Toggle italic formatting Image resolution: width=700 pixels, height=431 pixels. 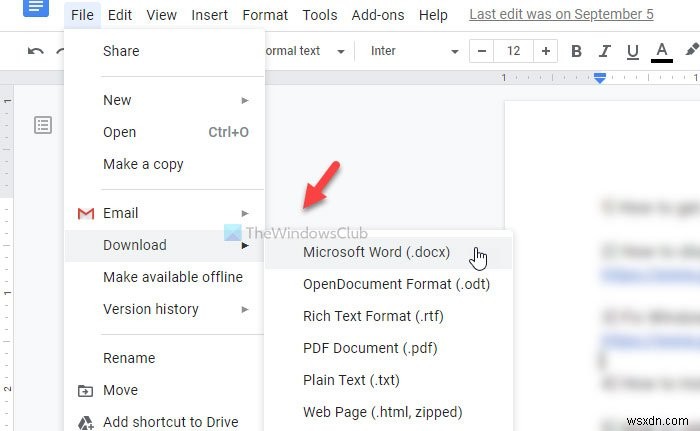click(604, 51)
